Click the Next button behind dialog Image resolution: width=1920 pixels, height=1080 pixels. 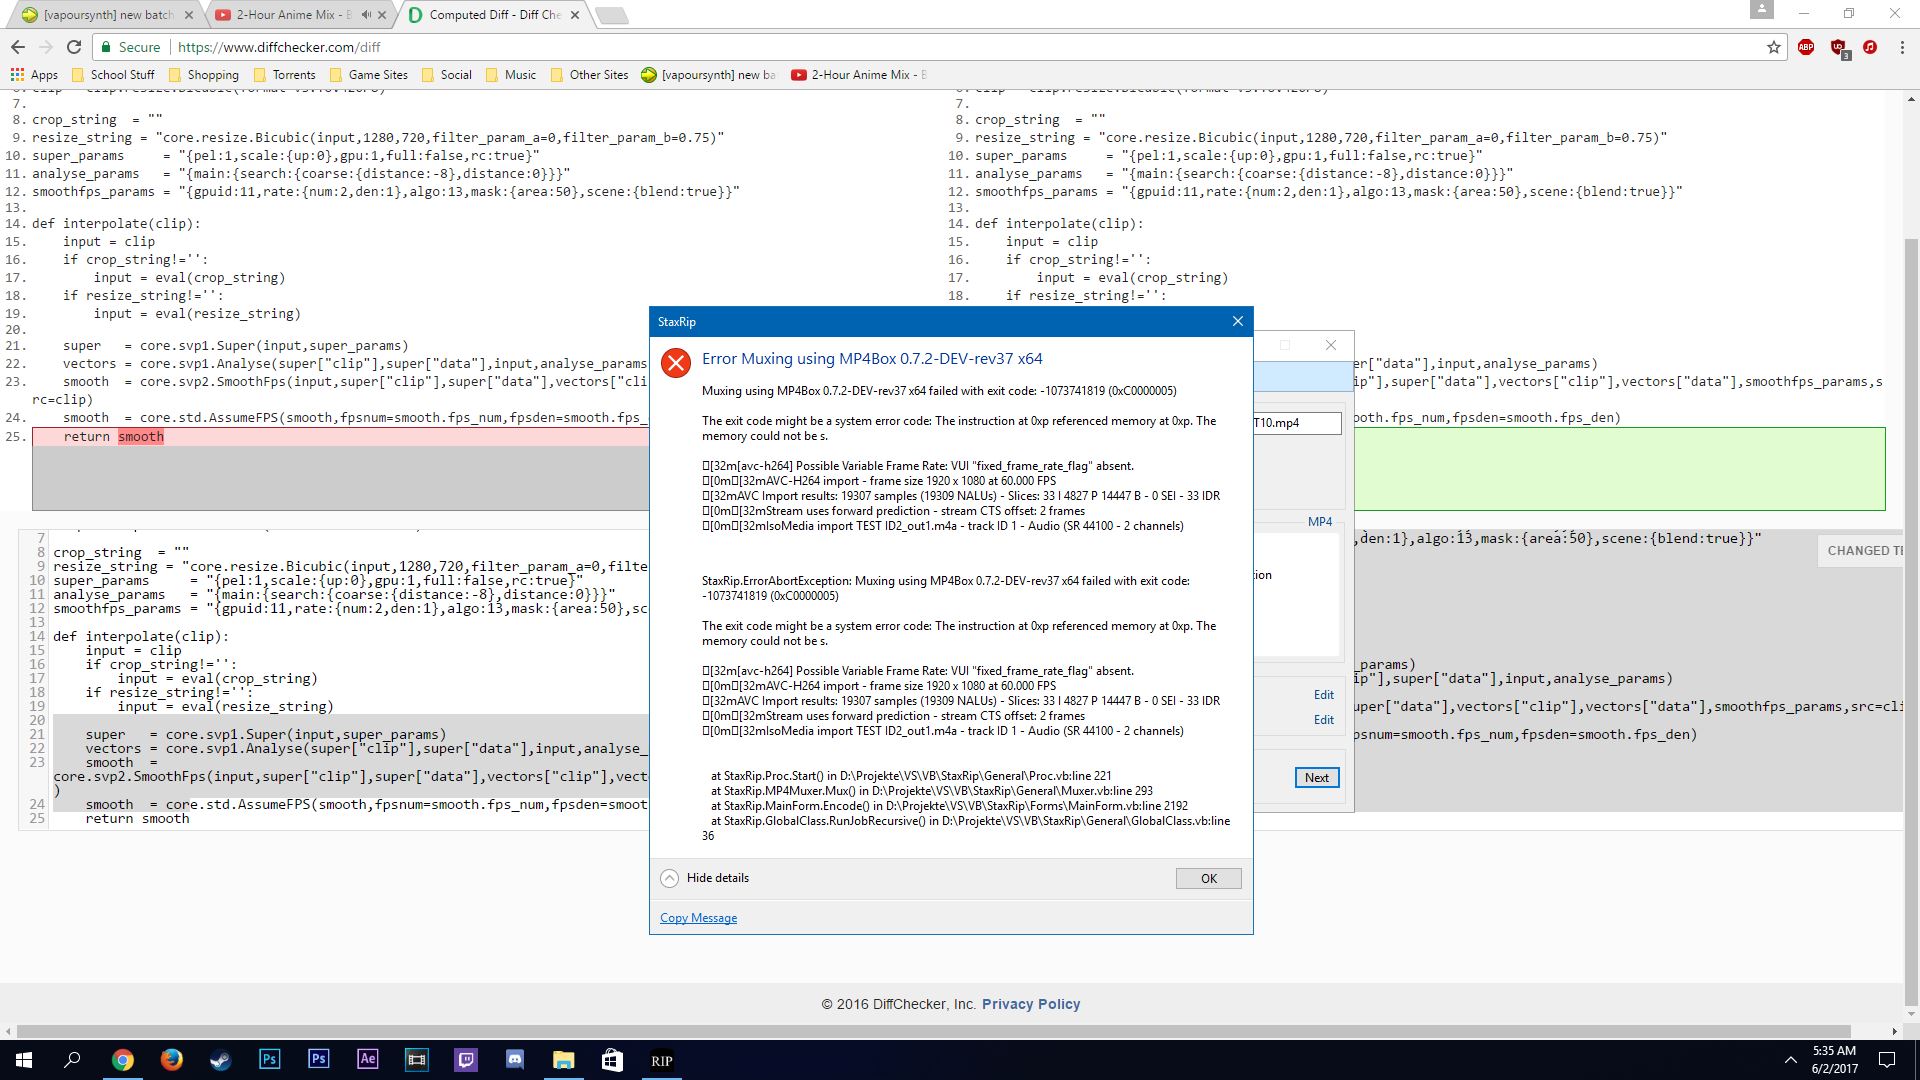pyautogui.click(x=1316, y=778)
